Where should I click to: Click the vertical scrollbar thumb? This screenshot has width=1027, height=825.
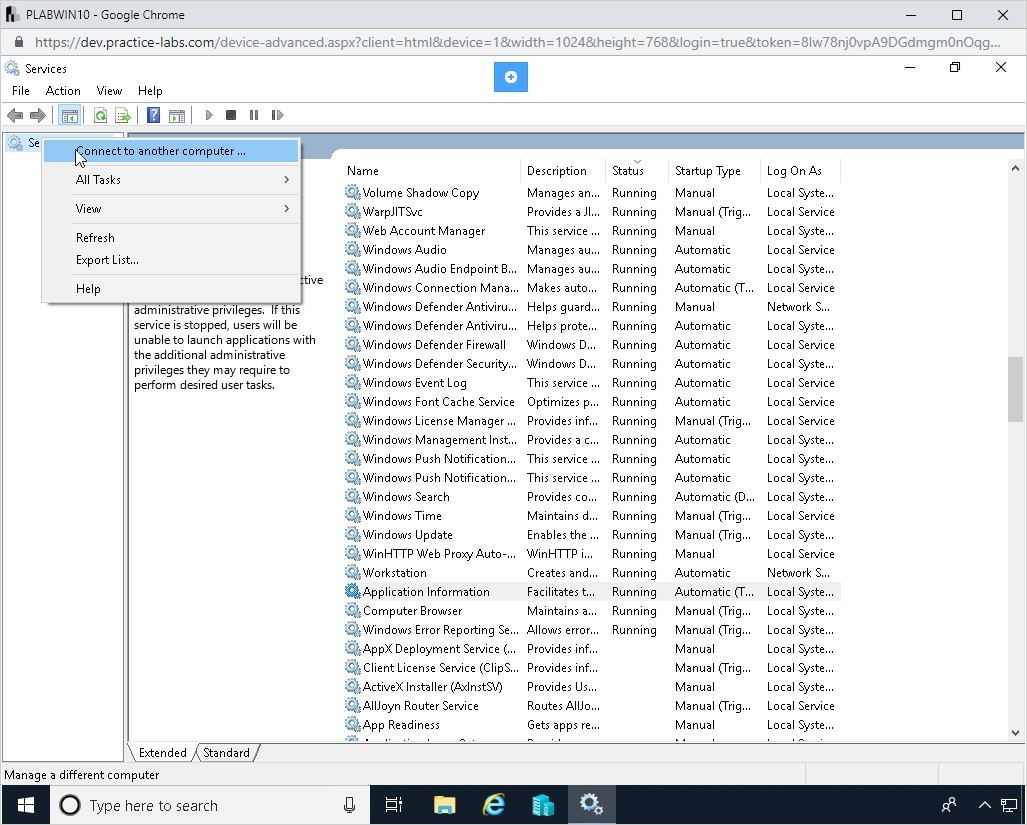[x=1015, y=390]
